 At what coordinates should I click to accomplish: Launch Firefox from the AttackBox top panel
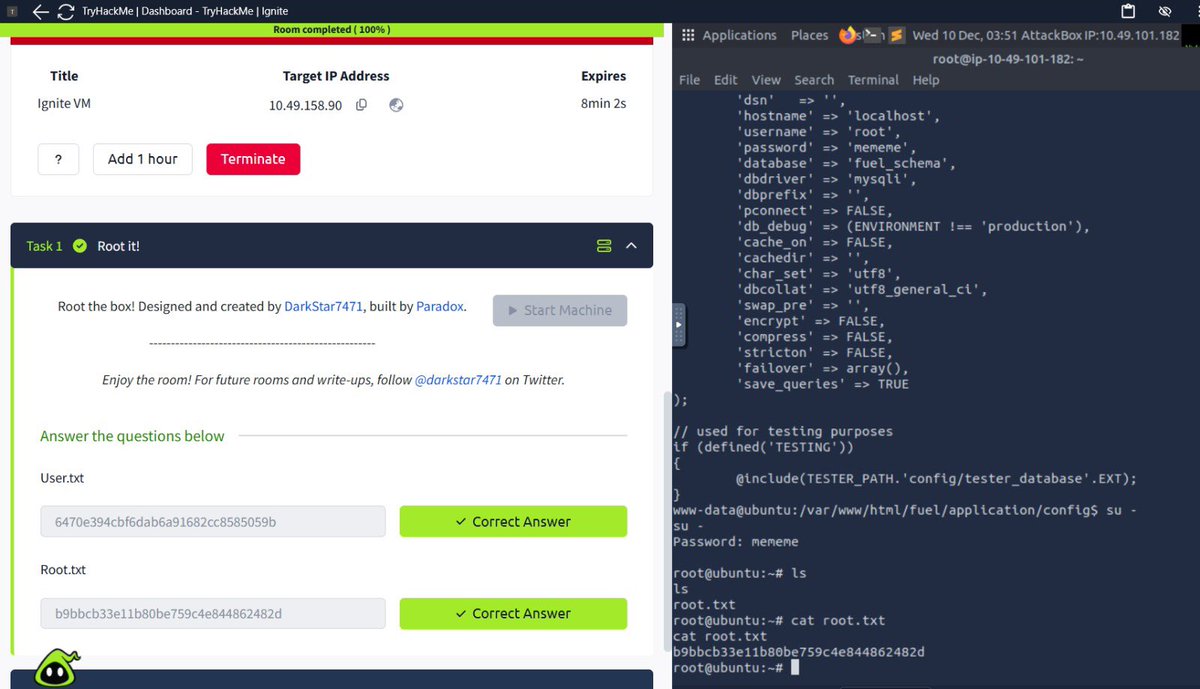(x=848, y=35)
